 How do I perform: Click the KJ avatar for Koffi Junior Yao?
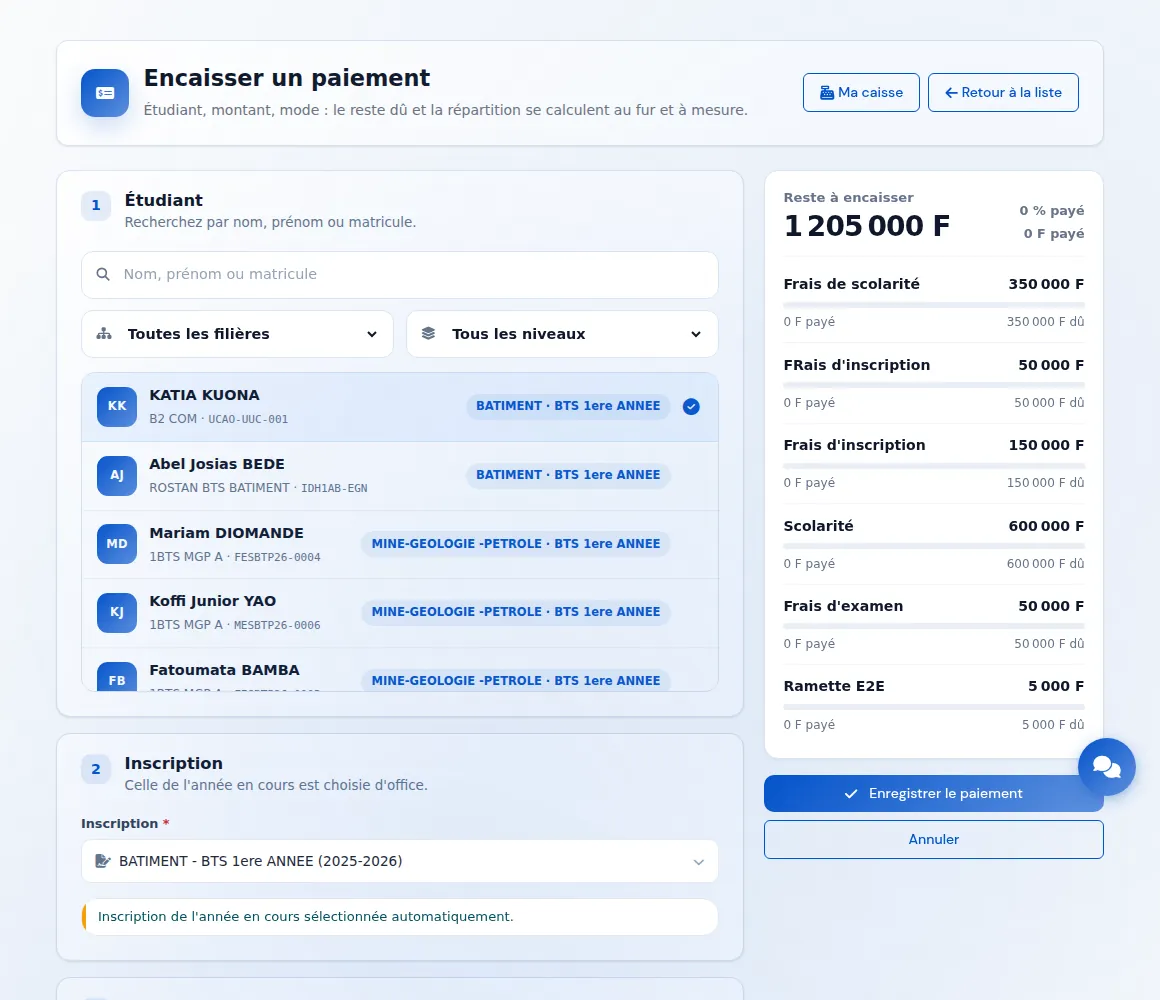tap(117, 612)
